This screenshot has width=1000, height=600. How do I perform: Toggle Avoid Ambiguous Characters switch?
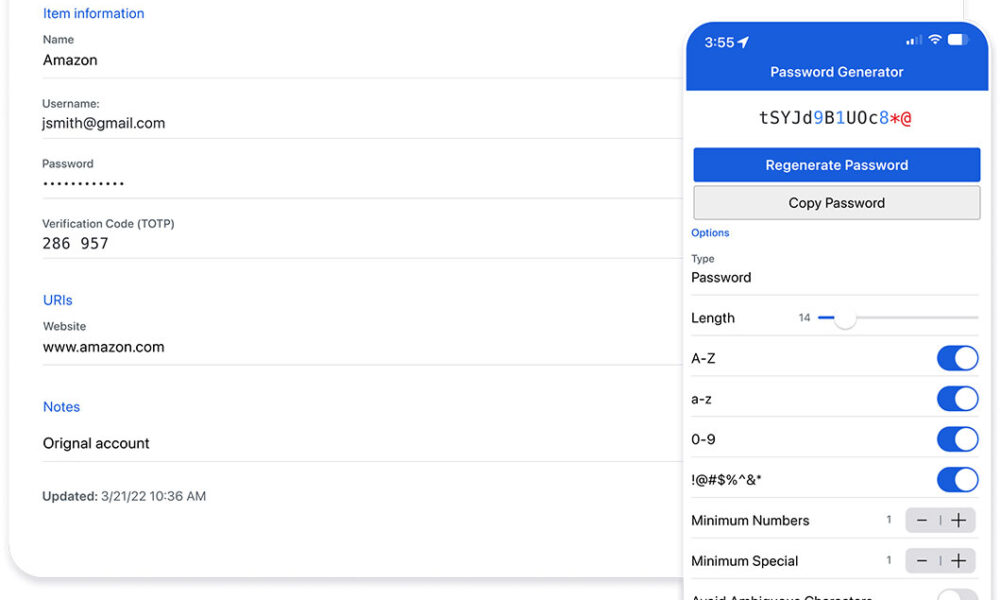pyautogui.click(x=957, y=595)
